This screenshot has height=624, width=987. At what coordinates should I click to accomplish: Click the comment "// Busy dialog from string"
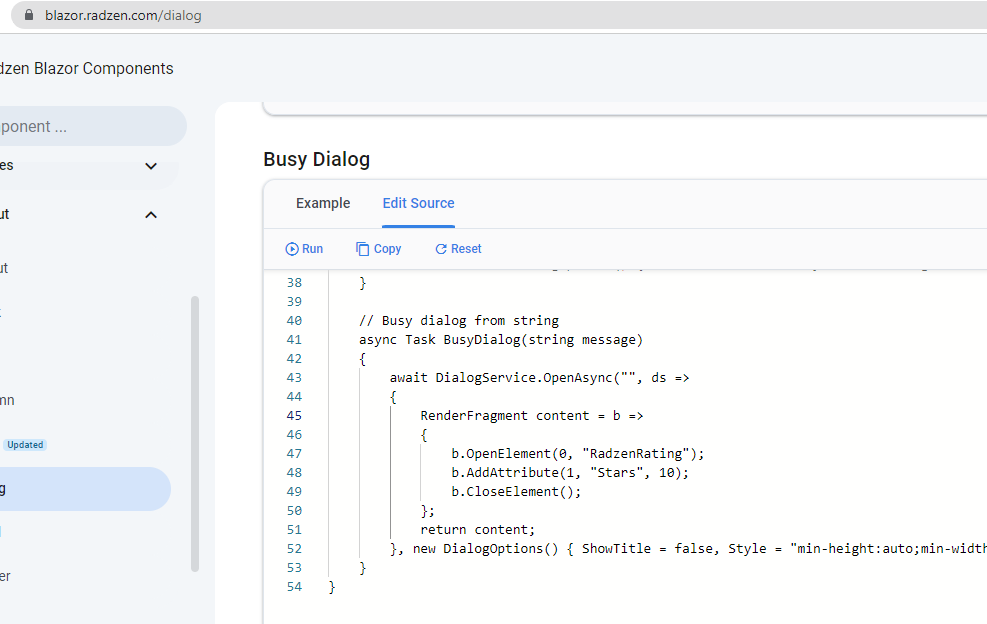[459, 321]
